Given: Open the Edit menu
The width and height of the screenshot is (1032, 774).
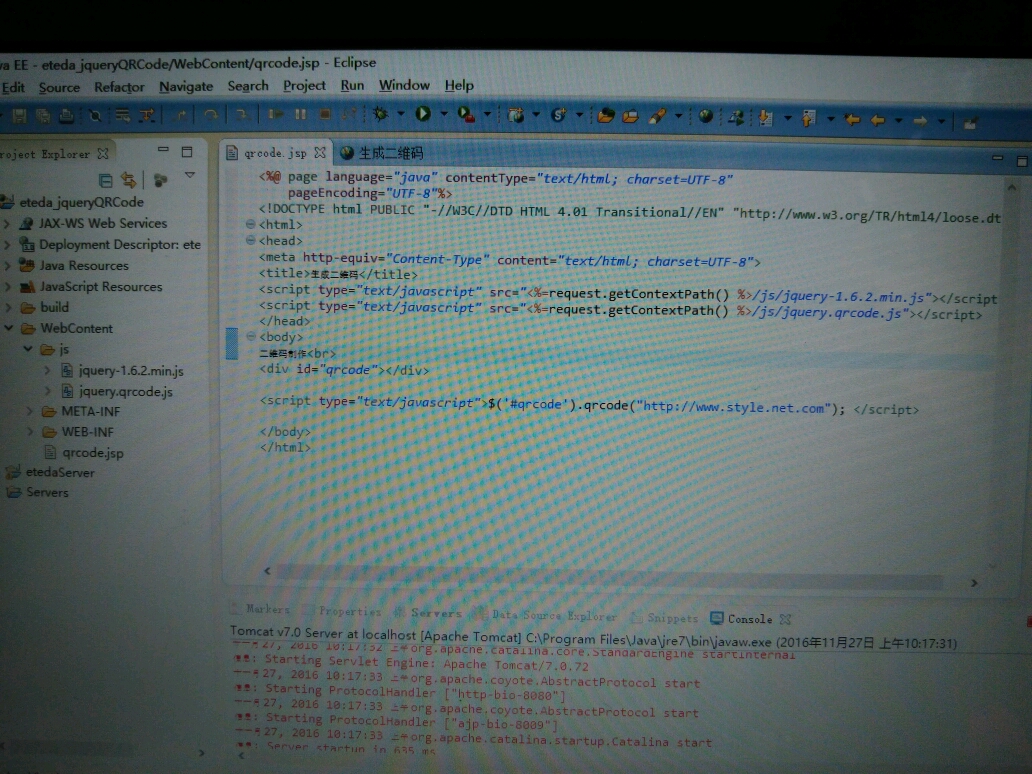Looking at the screenshot, I should click(x=13, y=87).
